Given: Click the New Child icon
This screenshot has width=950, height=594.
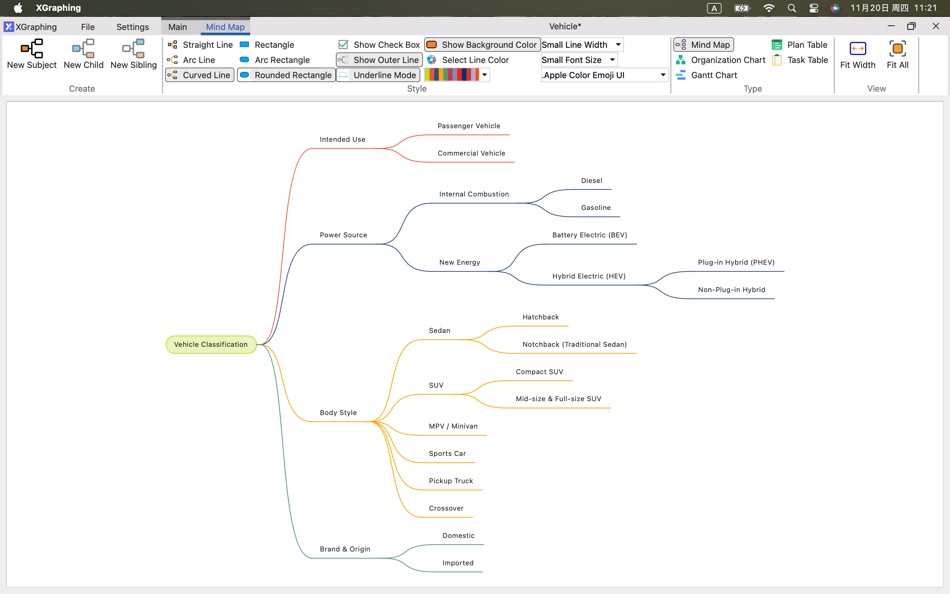Looking at the screenshot, I should point(83,53).
